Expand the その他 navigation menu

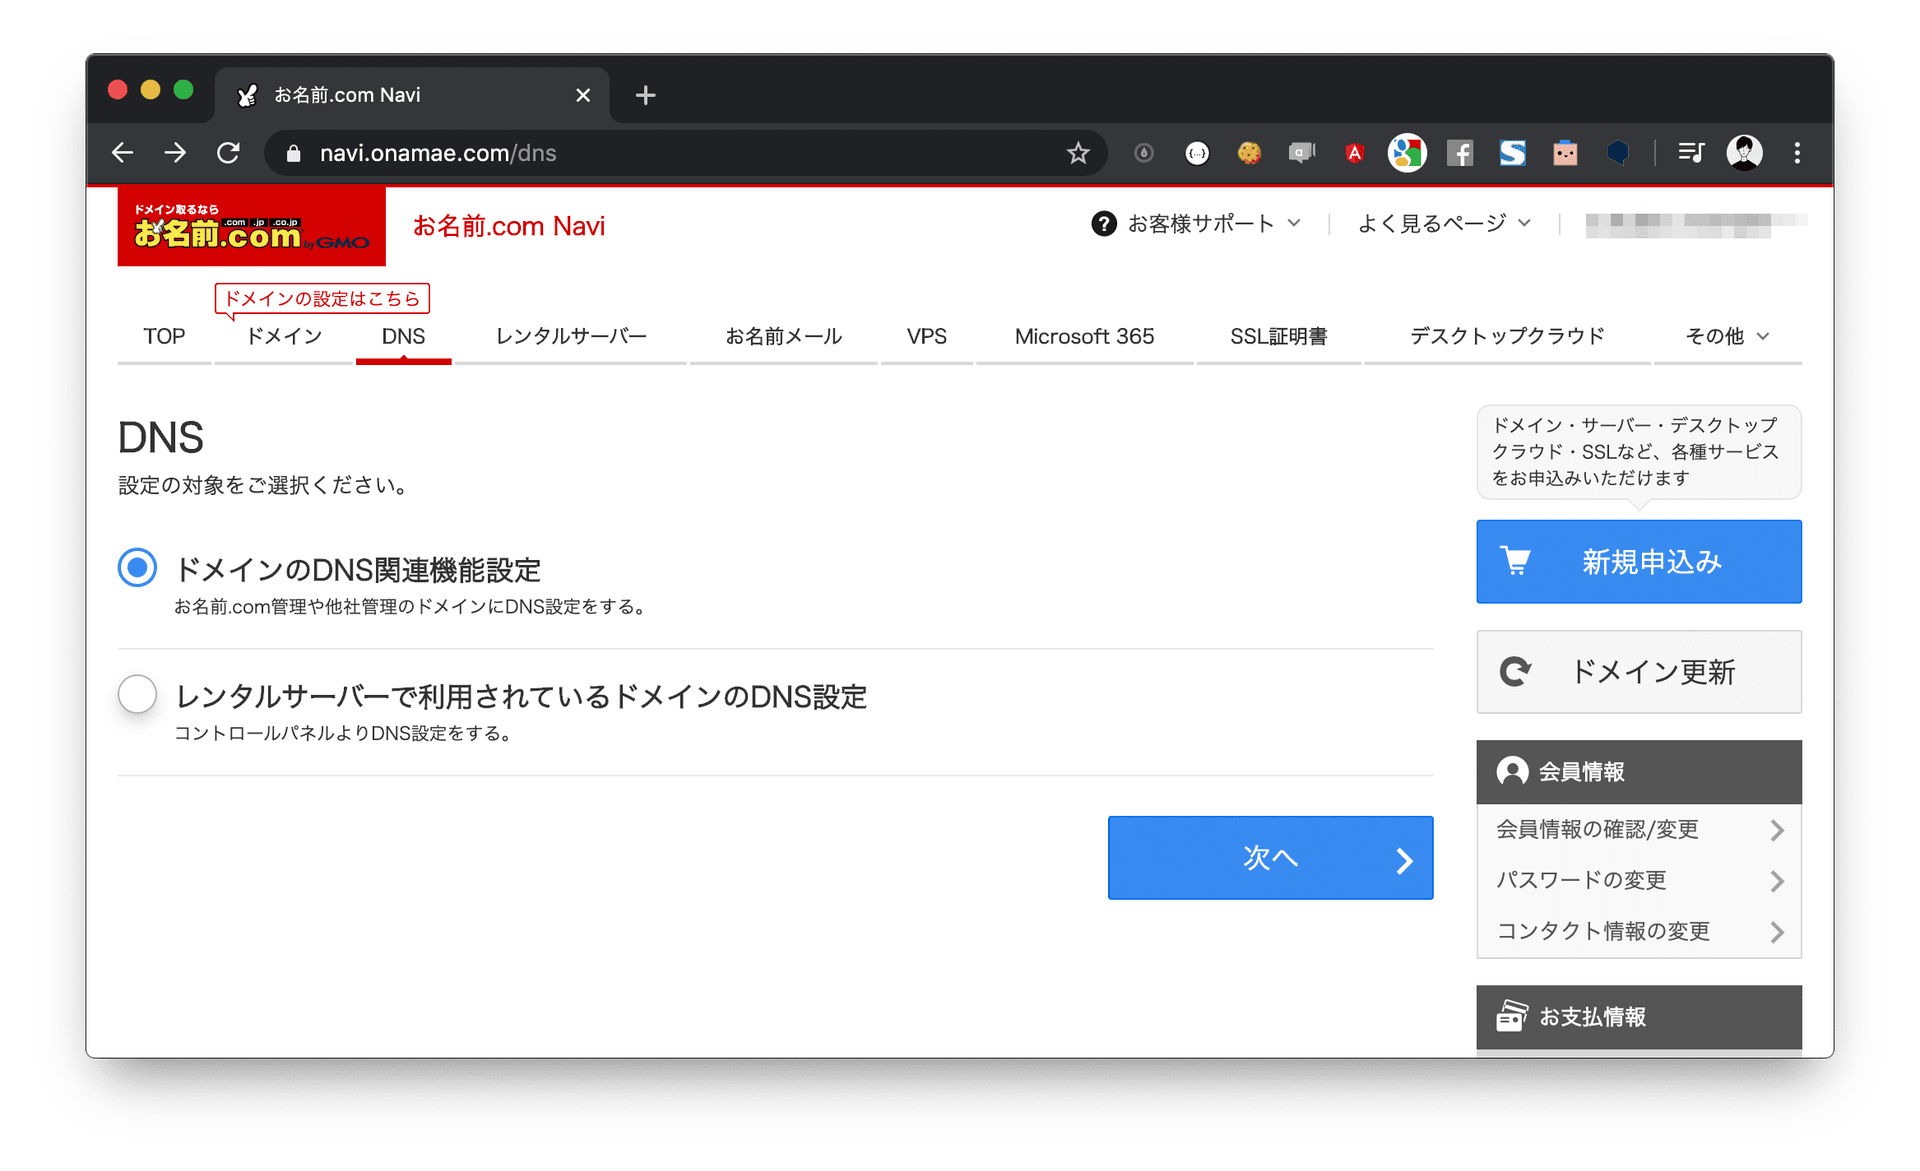1728,337
